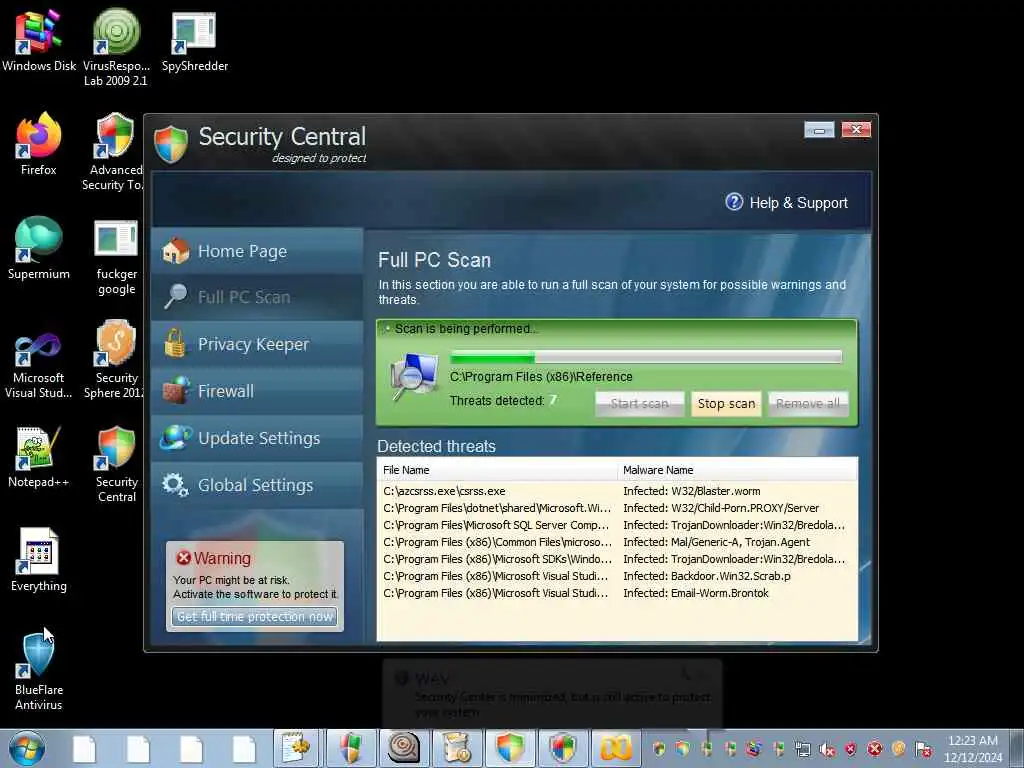
Task: Select the C:\azcsrss.exe\csrss.exe threat row
Action: click(617, 491)
